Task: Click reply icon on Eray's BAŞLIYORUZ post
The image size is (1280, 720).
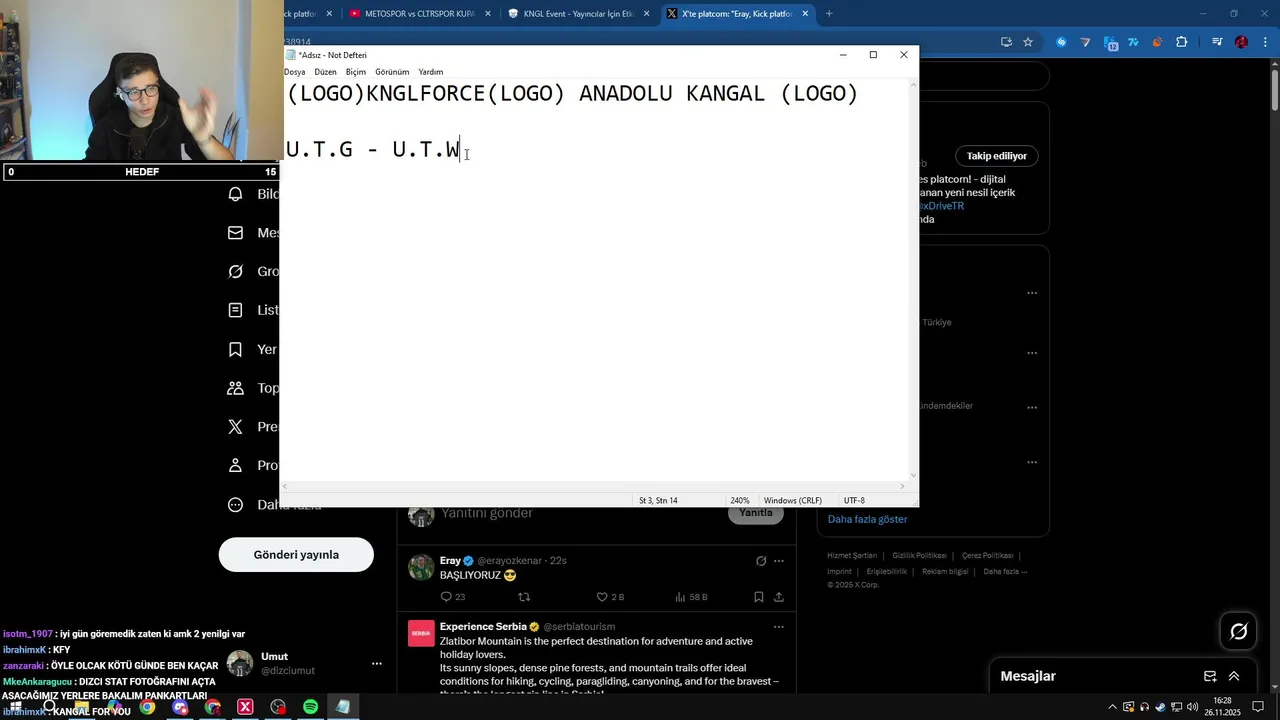Action: [446, 597]
